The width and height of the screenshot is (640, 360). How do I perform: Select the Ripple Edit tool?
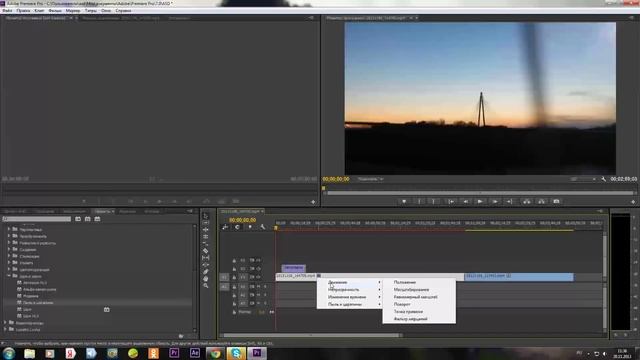tap(206, 230)
